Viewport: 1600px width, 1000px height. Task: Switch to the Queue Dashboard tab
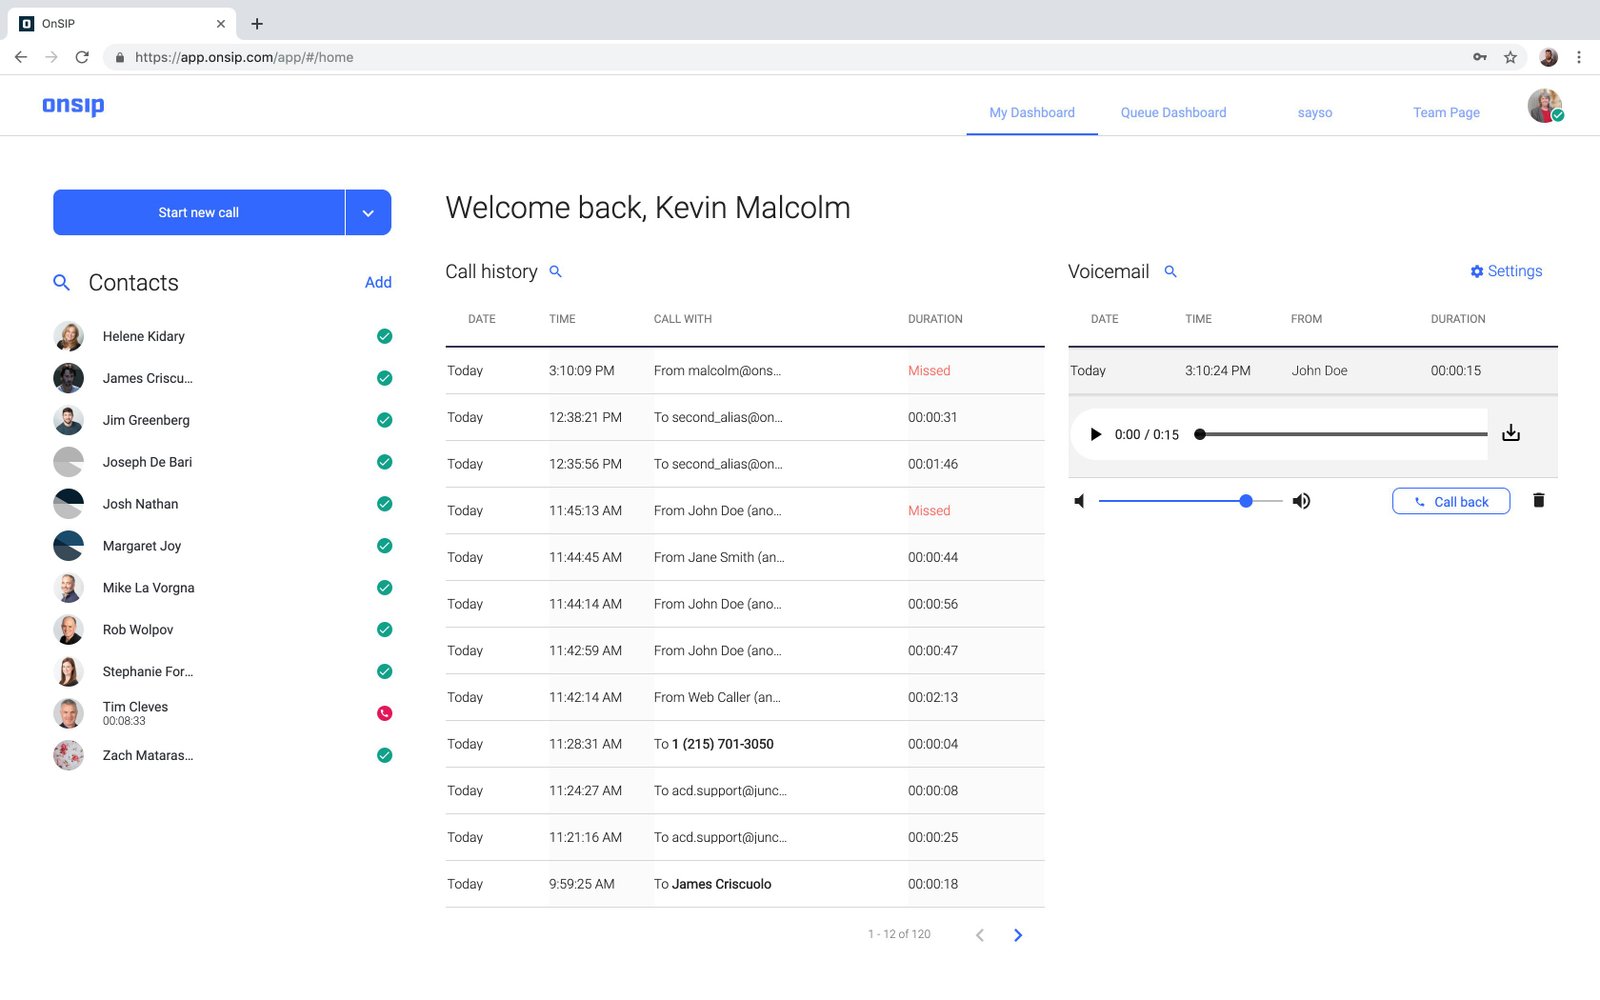click(x=1173, y=113)
